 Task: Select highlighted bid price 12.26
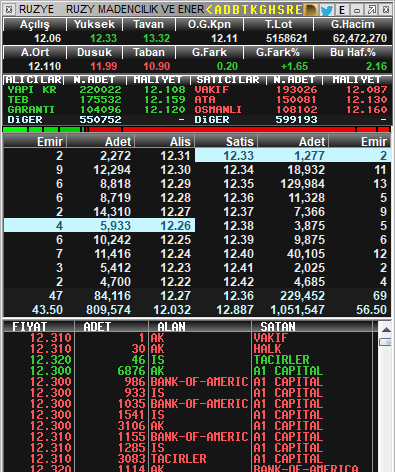coord(176,226)
